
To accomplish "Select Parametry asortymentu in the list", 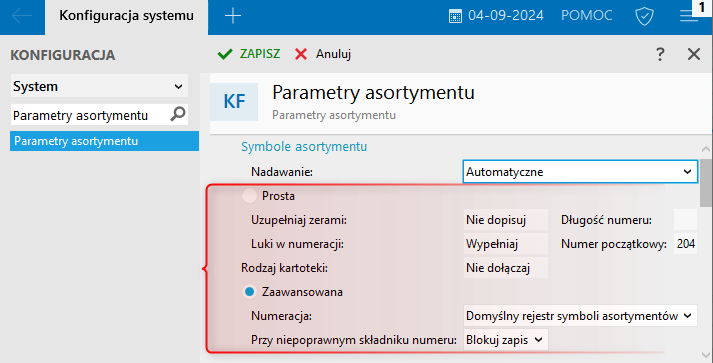I will click(x=104, y=141).
